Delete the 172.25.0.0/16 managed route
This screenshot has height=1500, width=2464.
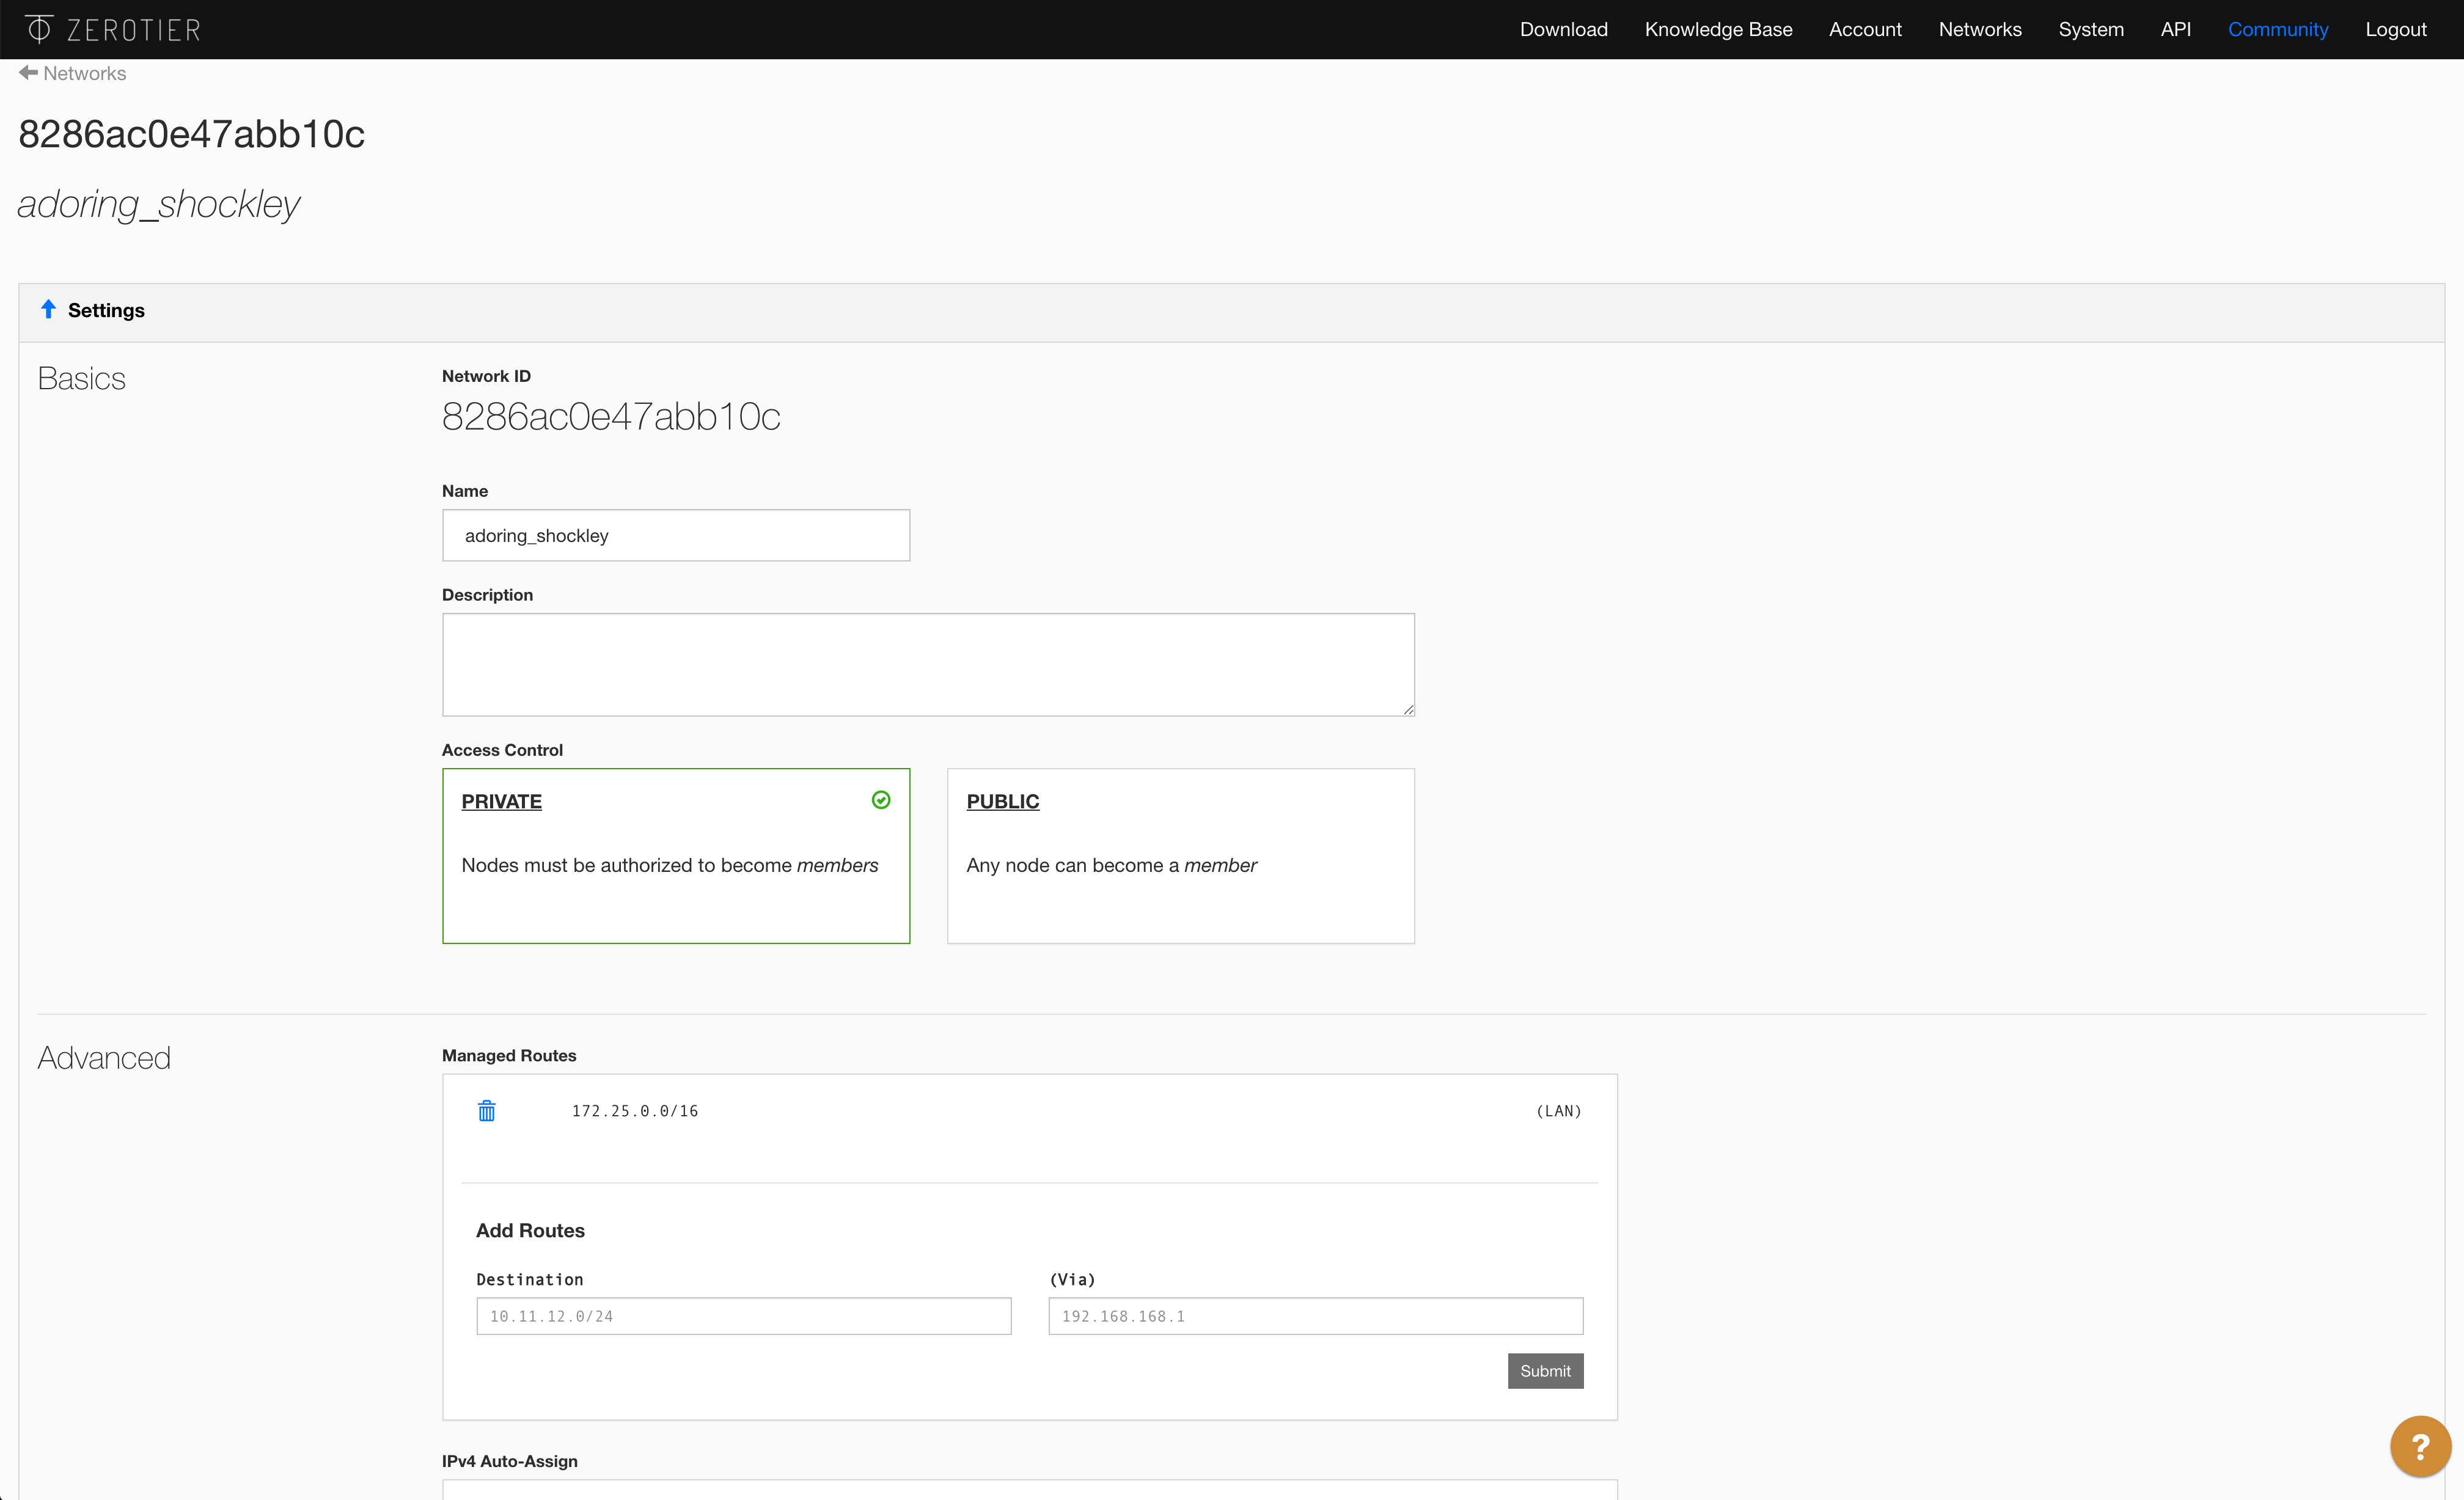click(x=486, y=1111)
